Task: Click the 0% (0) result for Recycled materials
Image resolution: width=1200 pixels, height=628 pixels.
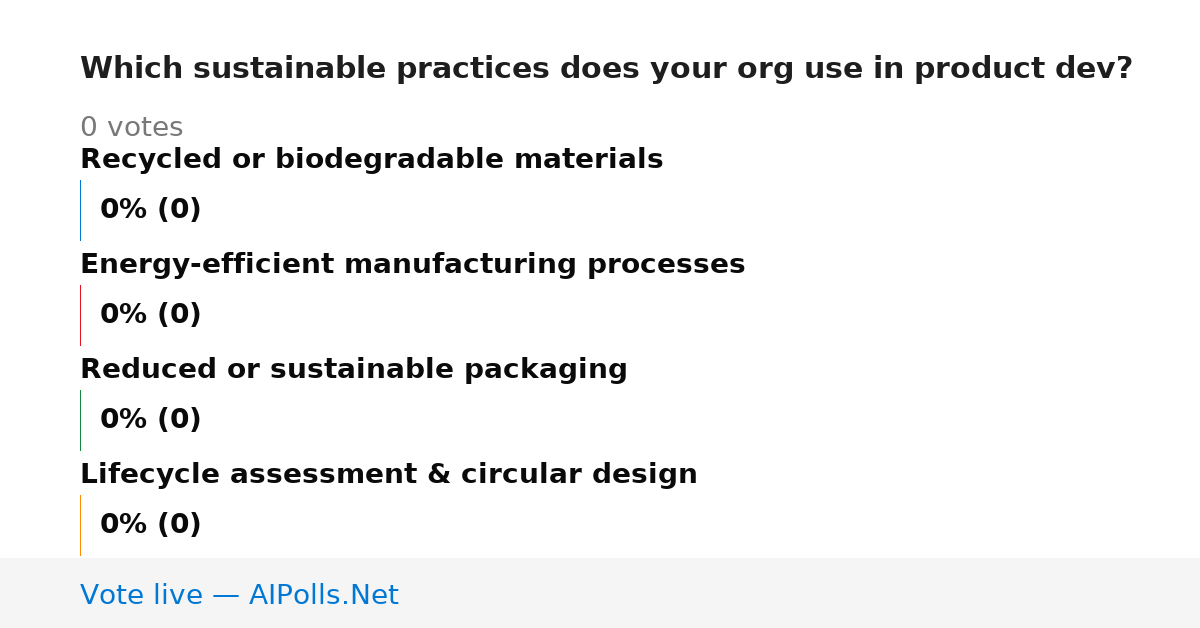Action: coord(150,210)
